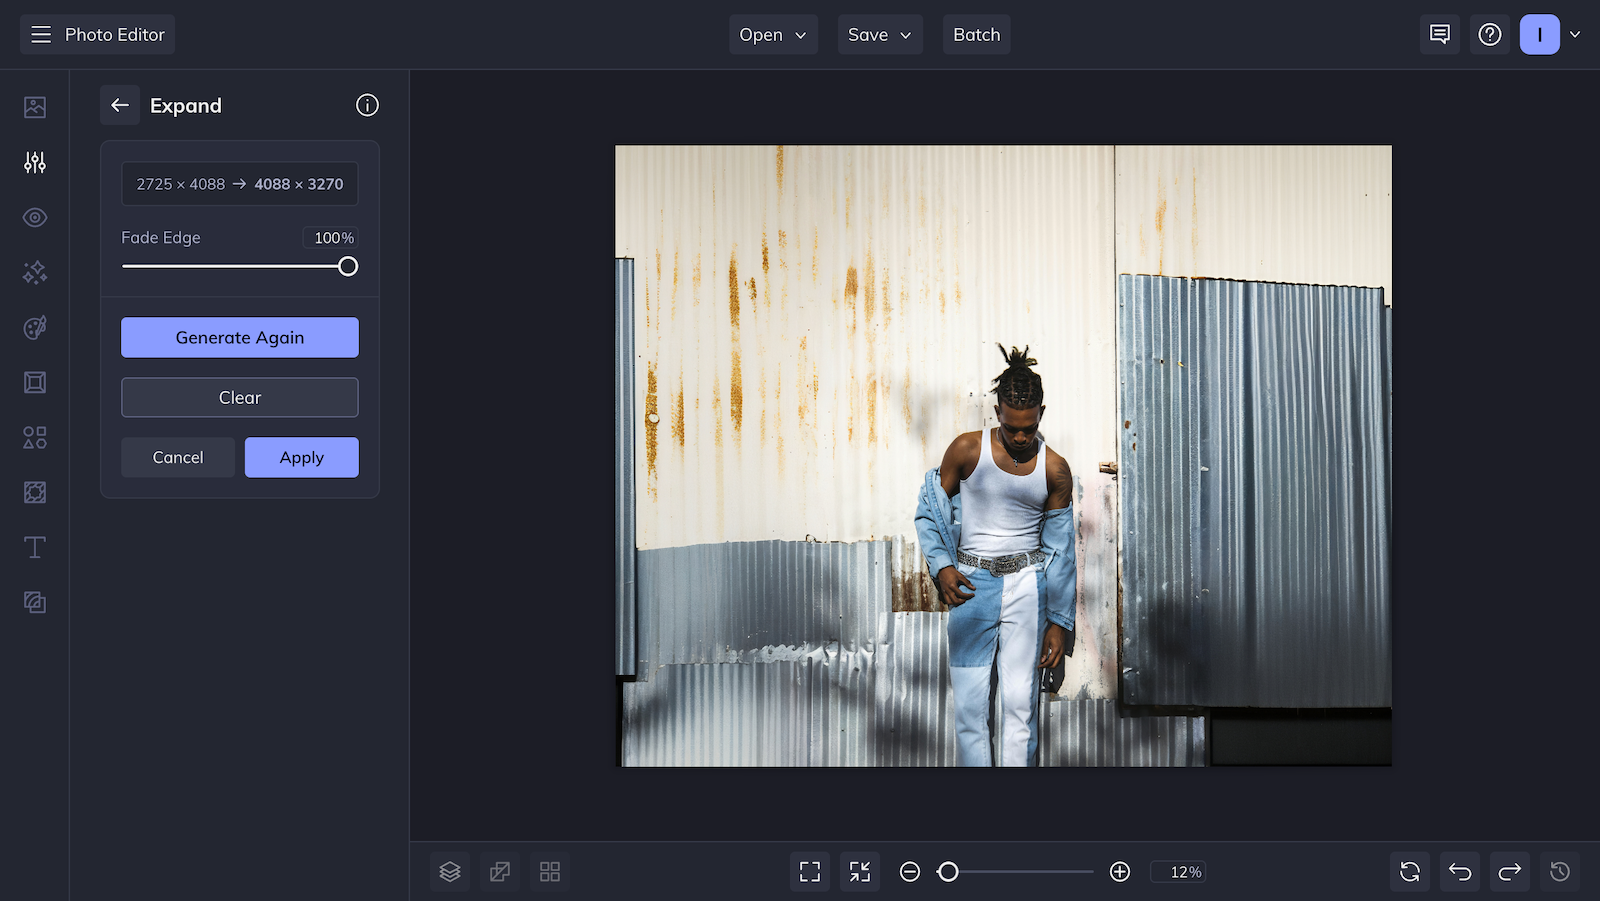Screen dimensions: 1600x901
Task: Click the Generate Again button
Action: click(239, 337)
